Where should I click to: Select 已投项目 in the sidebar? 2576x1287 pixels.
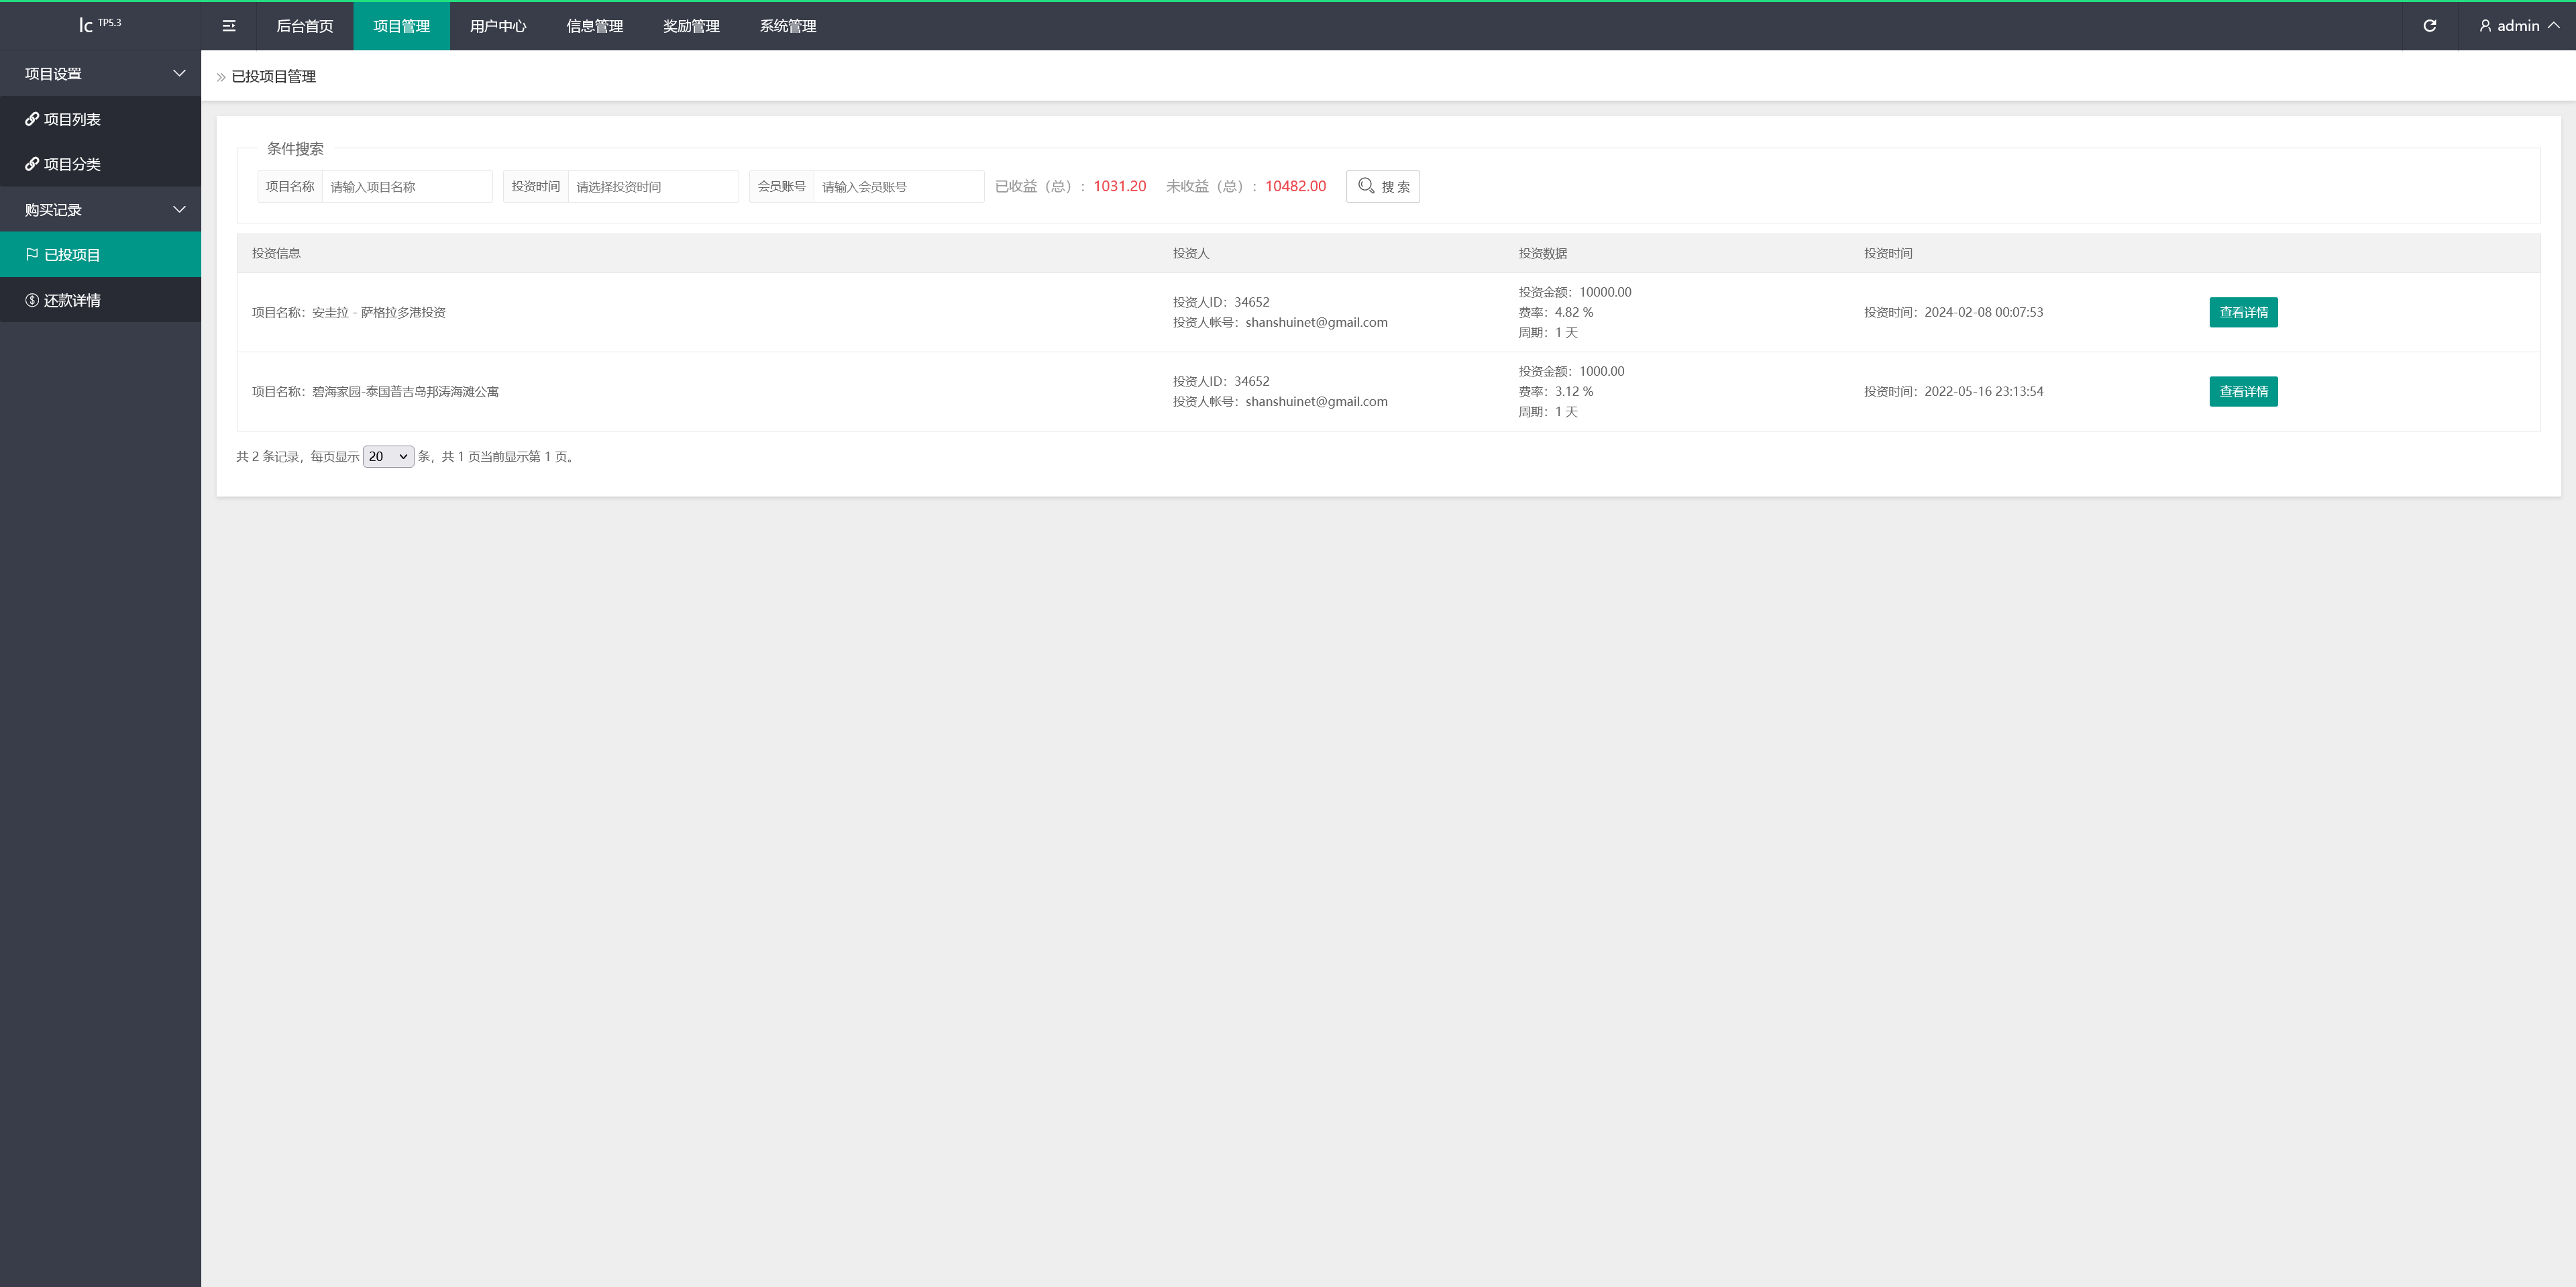(x=72, y=255)
